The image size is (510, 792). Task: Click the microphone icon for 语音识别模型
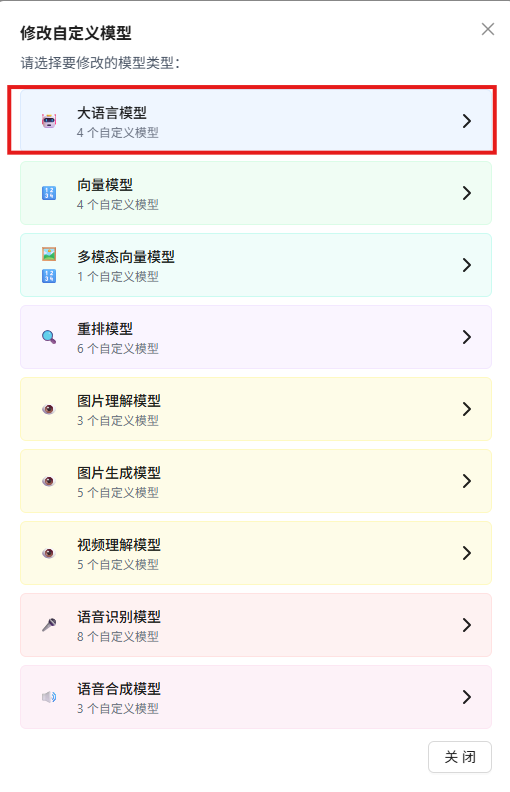(49, 625)
